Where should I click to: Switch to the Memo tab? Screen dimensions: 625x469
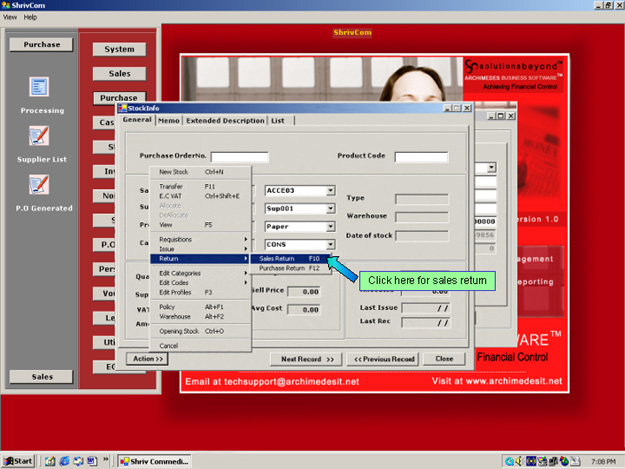click(169, 120)
